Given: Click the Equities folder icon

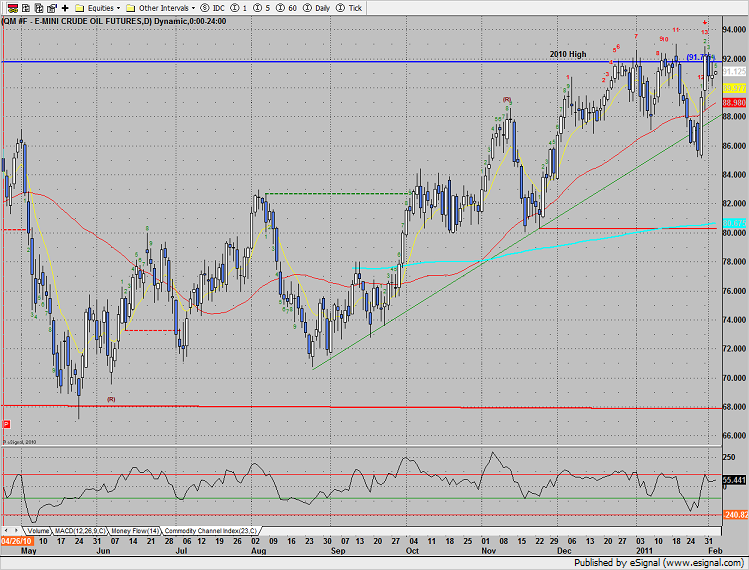Looking at the screenshot, I should (x=80, y=8).
